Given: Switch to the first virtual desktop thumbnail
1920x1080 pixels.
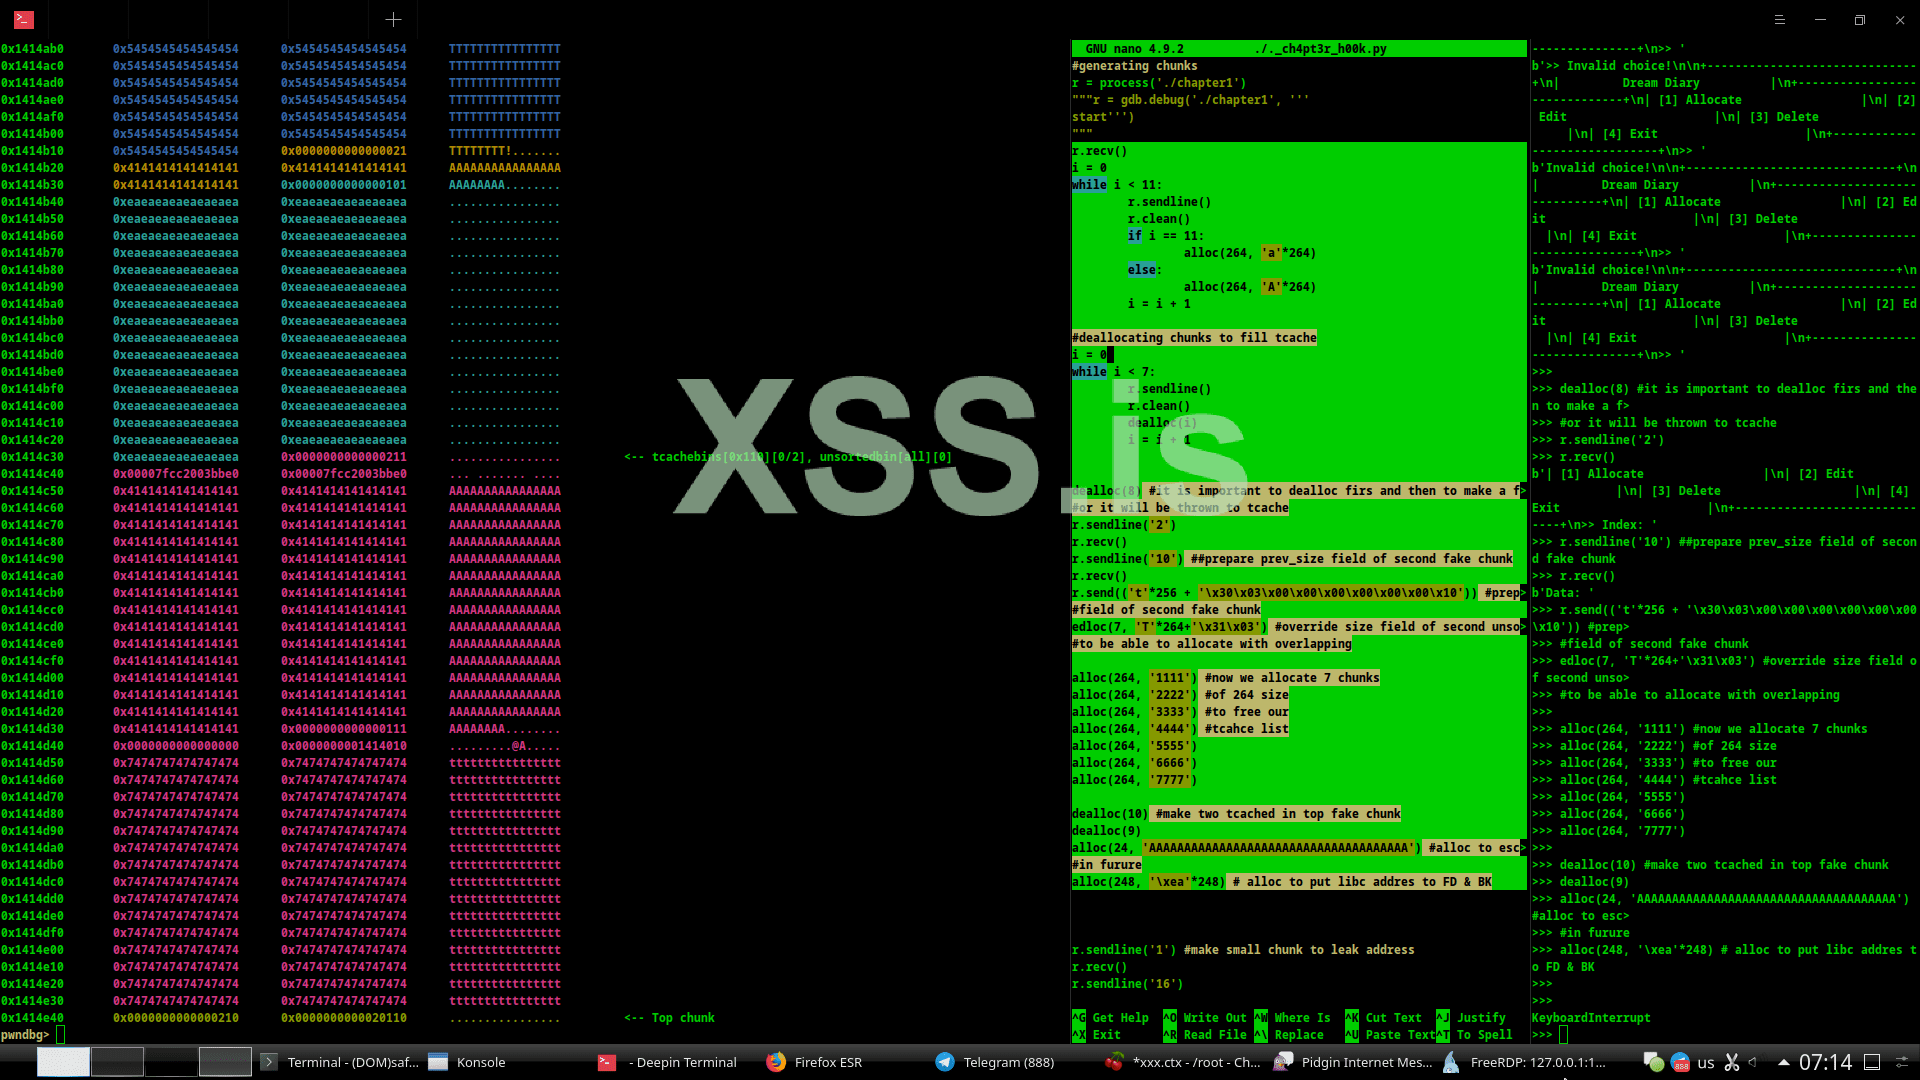Looking at the screenshot, I should click(x=63, y=1062).
